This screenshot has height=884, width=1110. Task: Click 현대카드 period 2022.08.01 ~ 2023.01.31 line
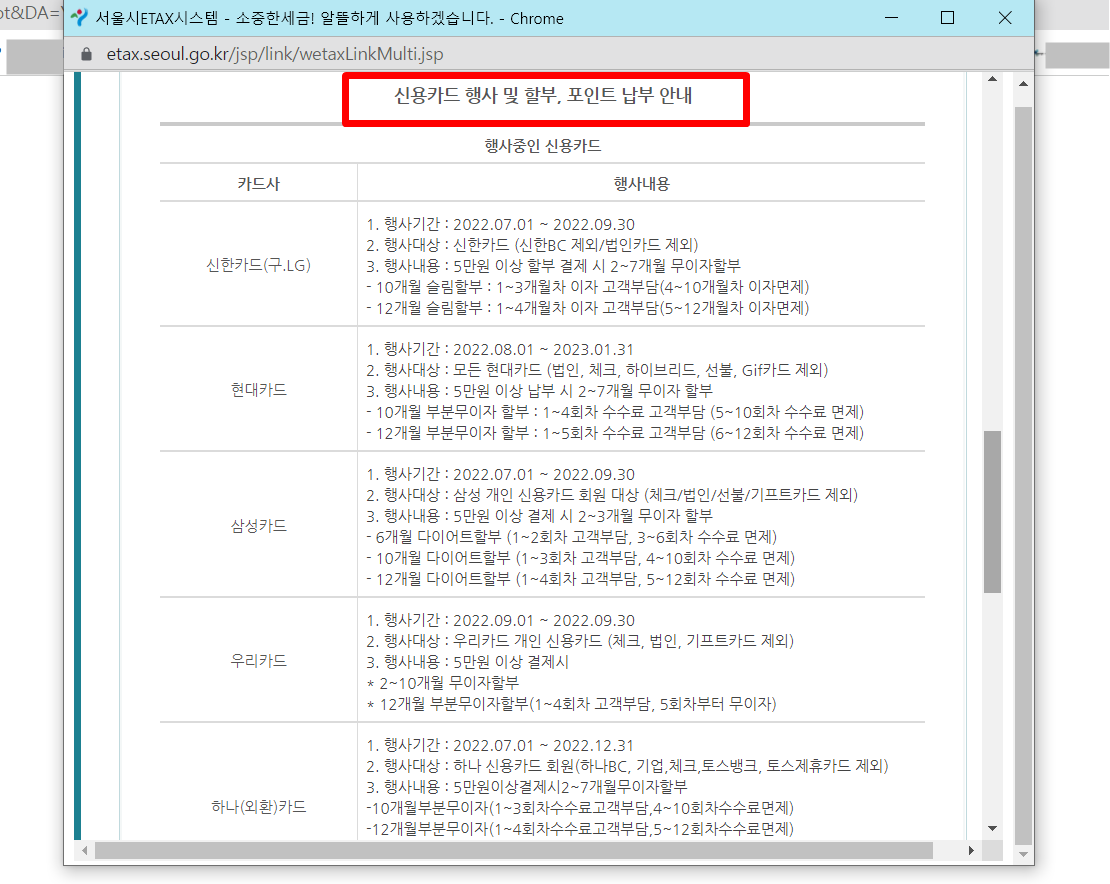tap(500, 350)
